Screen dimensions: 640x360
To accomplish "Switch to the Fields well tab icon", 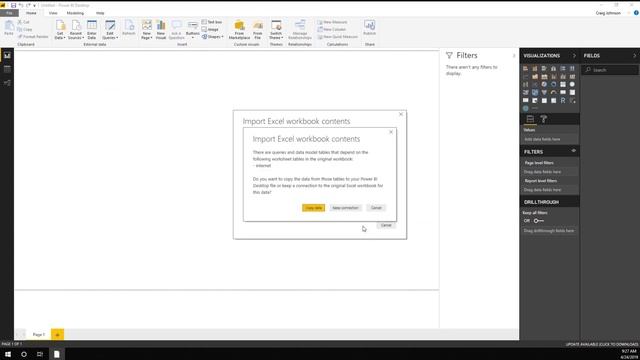I will (x=530, y=119).
